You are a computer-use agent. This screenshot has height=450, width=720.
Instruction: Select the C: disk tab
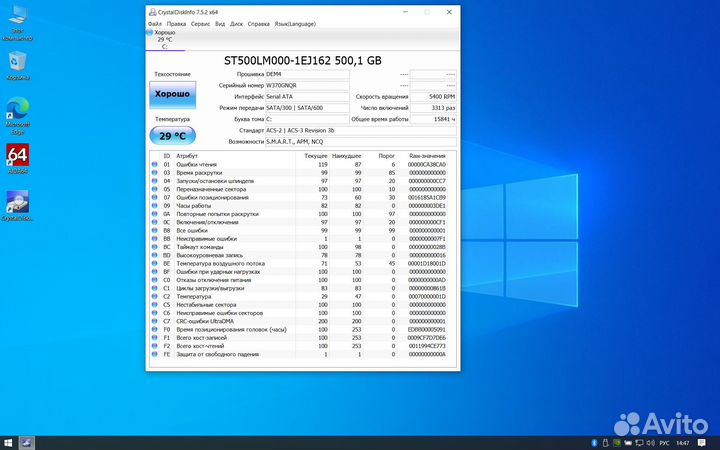coord(165,39)
